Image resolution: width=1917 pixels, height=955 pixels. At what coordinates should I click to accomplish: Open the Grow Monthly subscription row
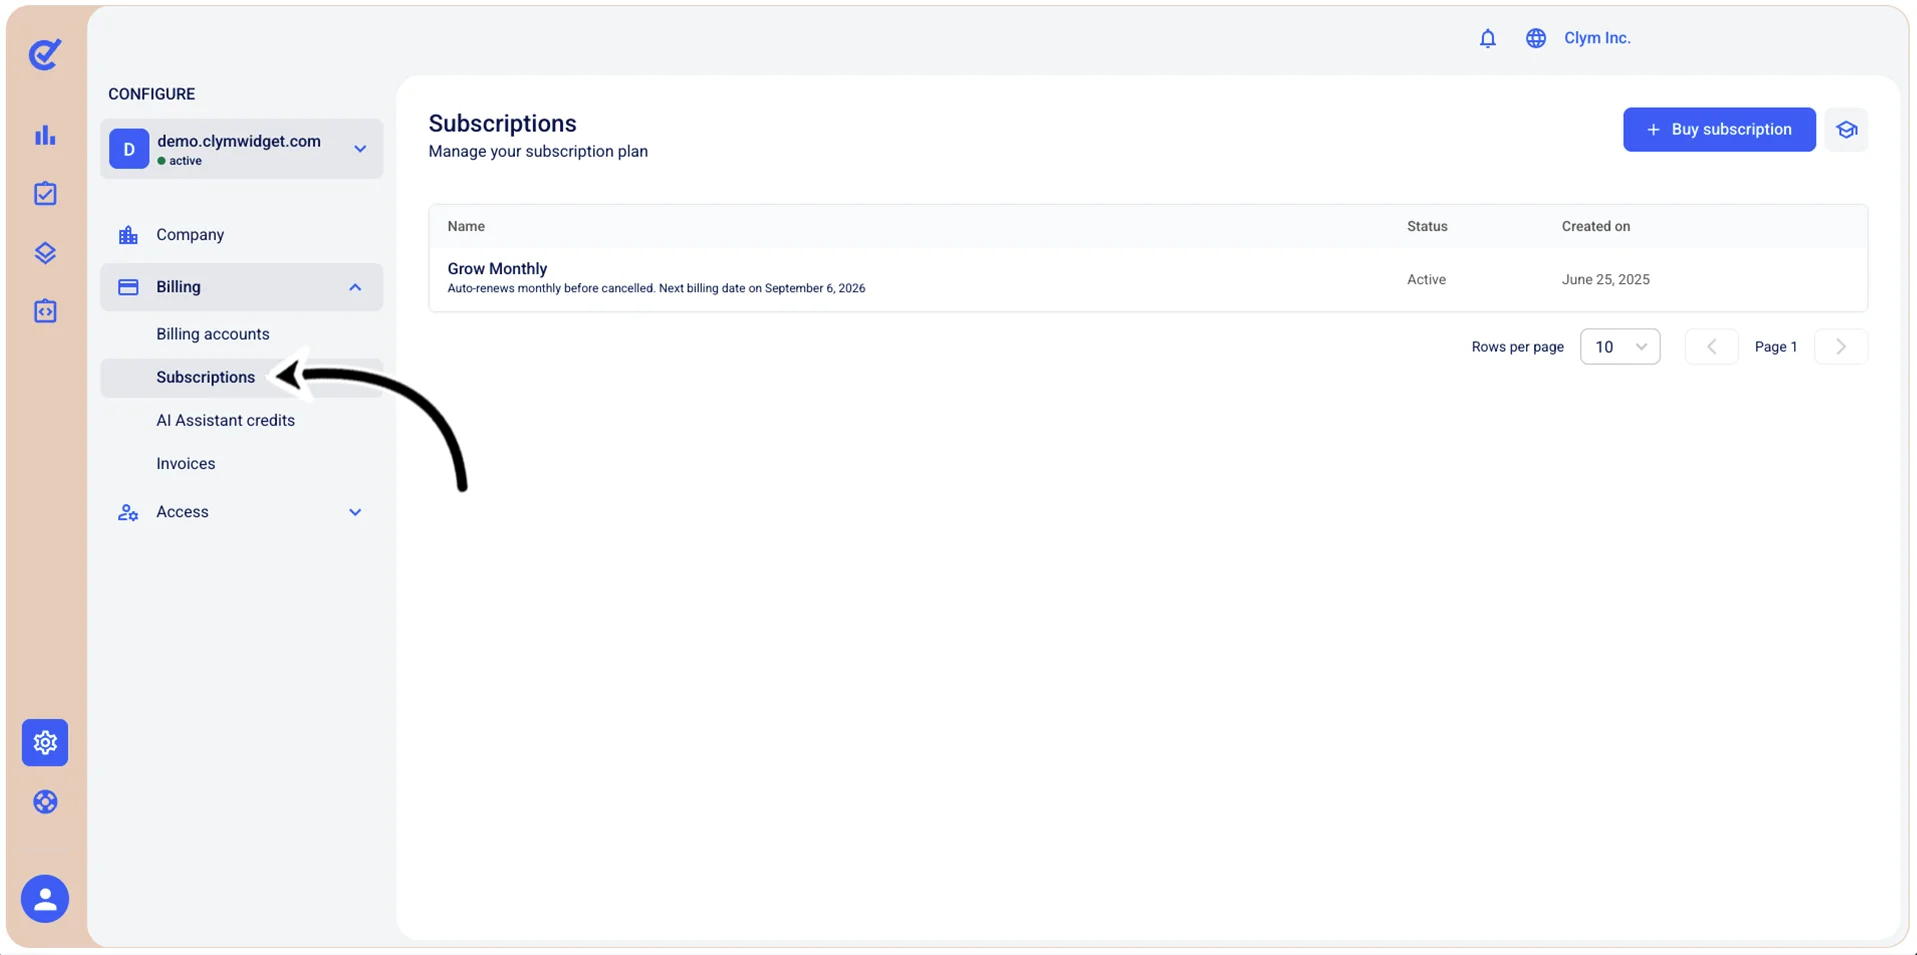1148,279
